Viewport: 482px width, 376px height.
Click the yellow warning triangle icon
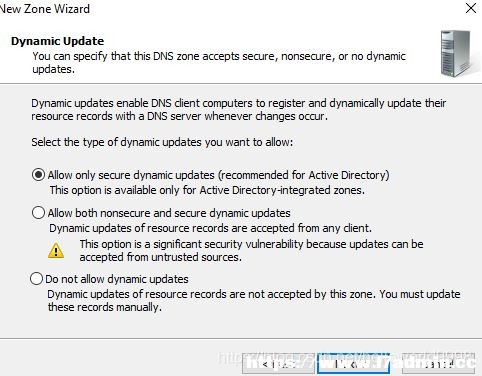[x=56, y=251]
